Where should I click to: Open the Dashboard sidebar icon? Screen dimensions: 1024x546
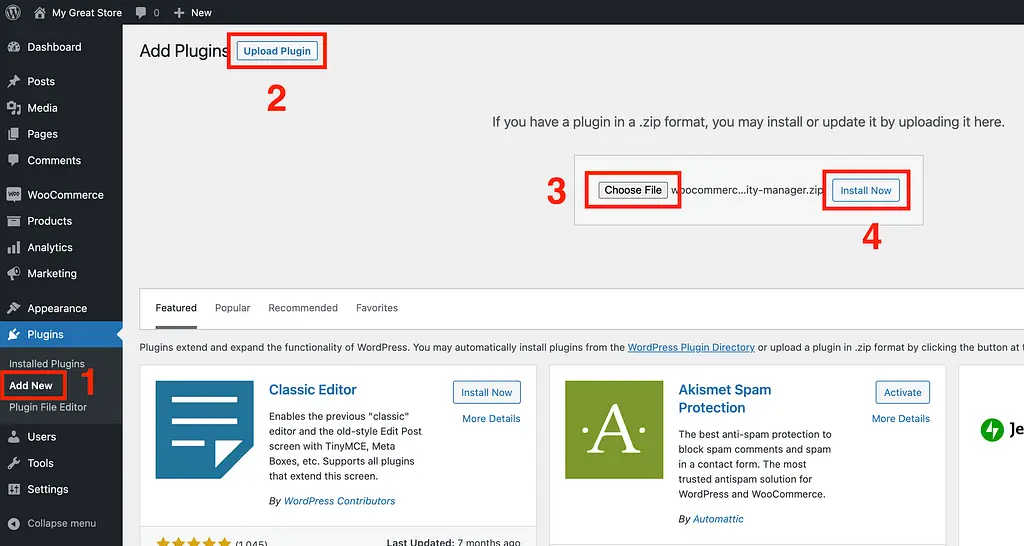point(14,47)
